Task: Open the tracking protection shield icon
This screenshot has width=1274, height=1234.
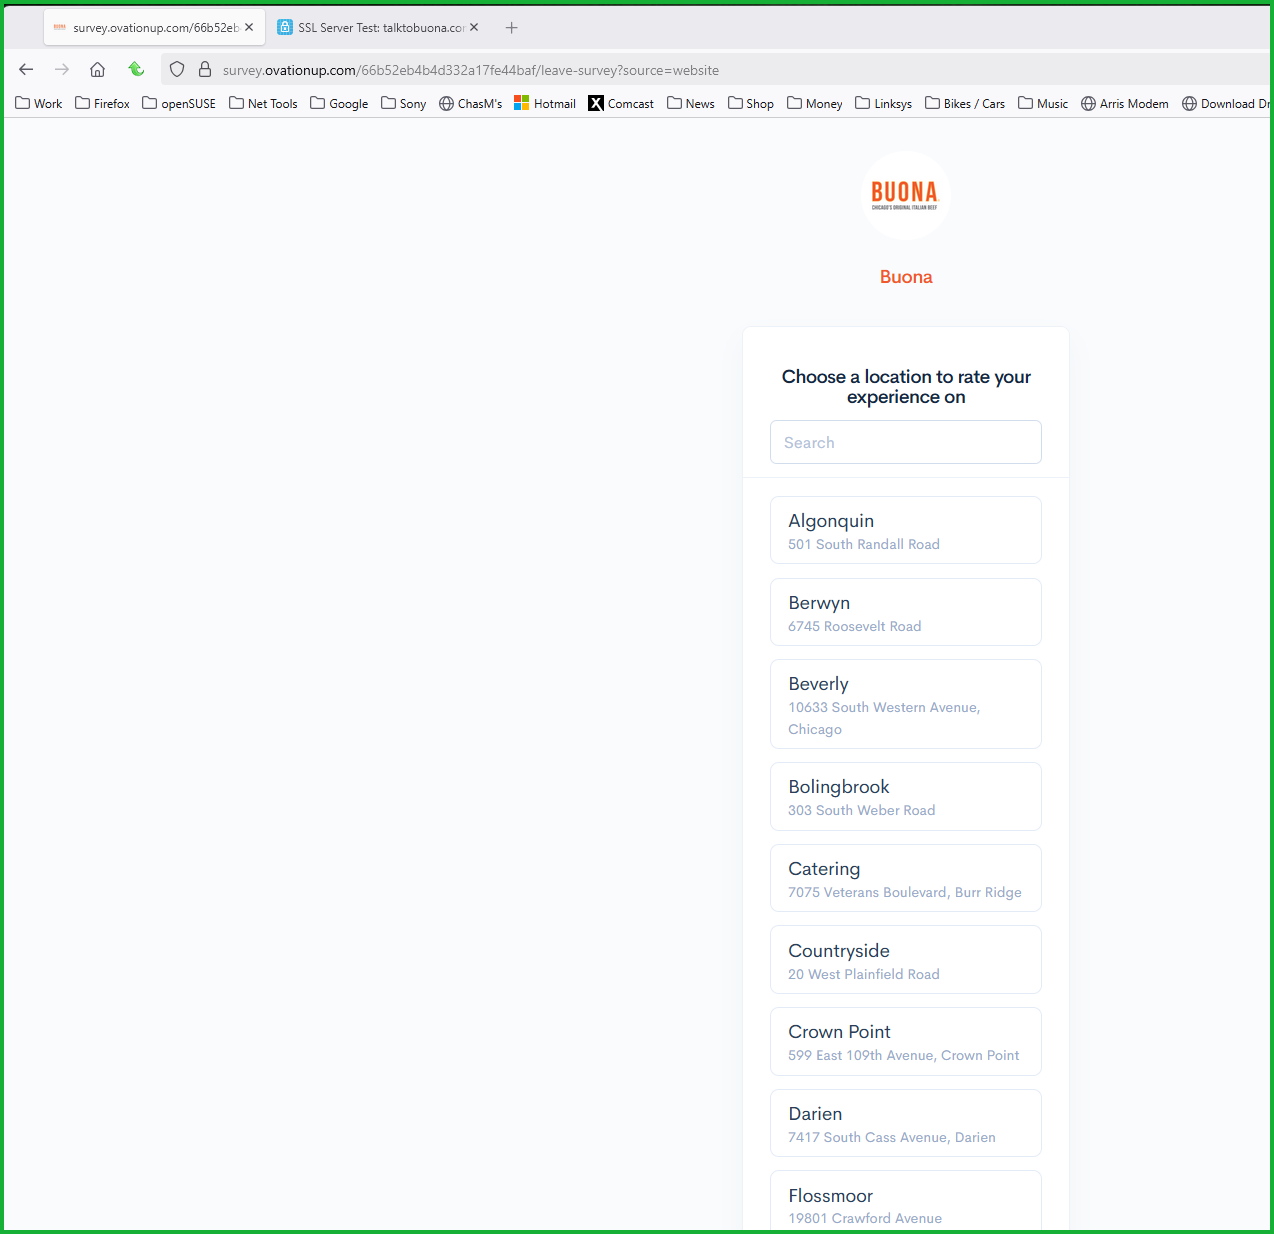Action: click(177, 70)
